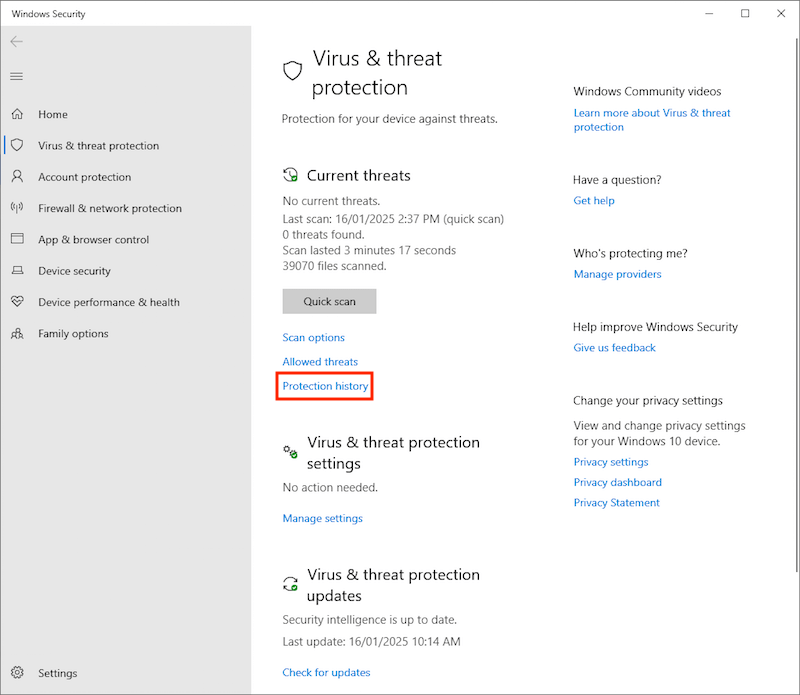Click the back navigation arrow
The width and height of the screenshot is (800, 695).
[x=16, y=41]
